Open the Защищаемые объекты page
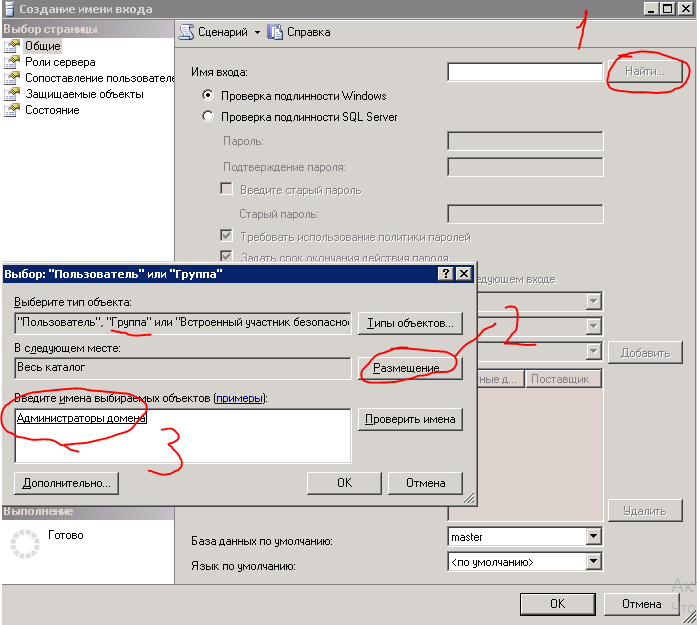This screenshot has width=697, height=625. coord(84,94)
